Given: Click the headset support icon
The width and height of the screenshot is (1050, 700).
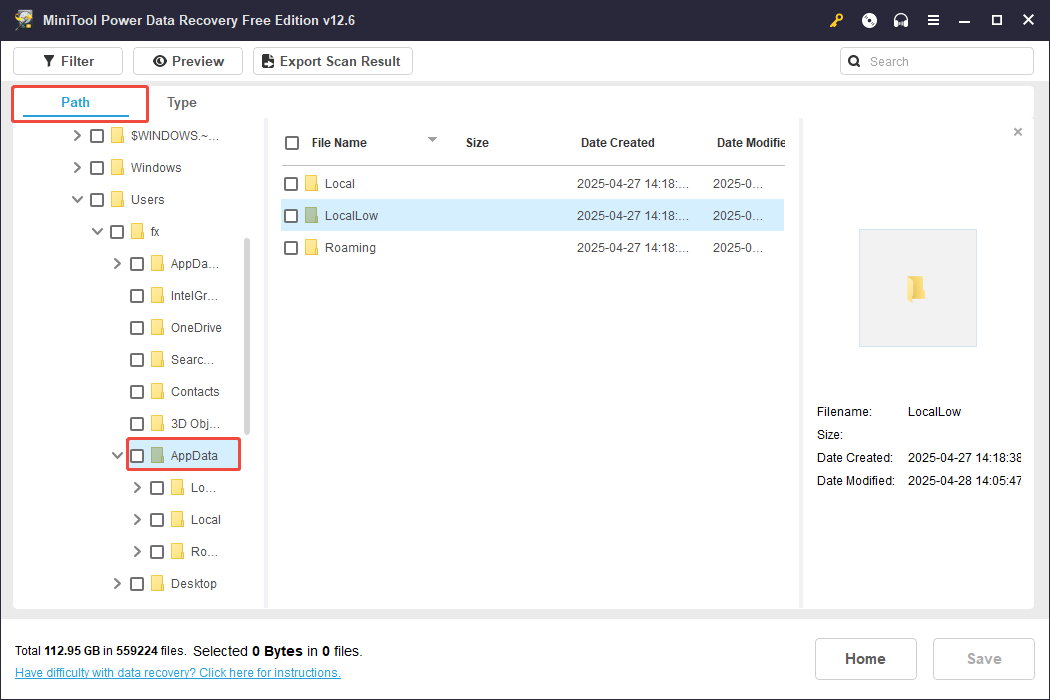Looking at the screenshot, I should [900, 20].
